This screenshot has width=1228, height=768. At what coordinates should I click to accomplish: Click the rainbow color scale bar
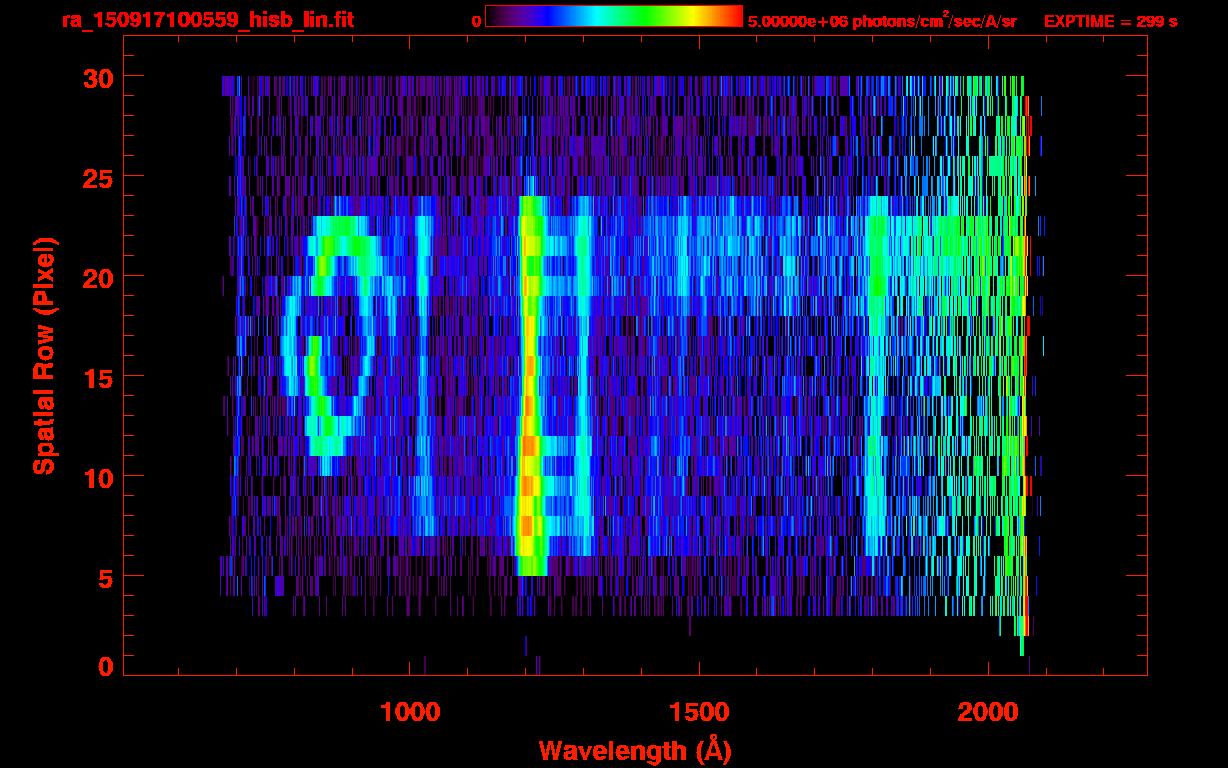614,16
